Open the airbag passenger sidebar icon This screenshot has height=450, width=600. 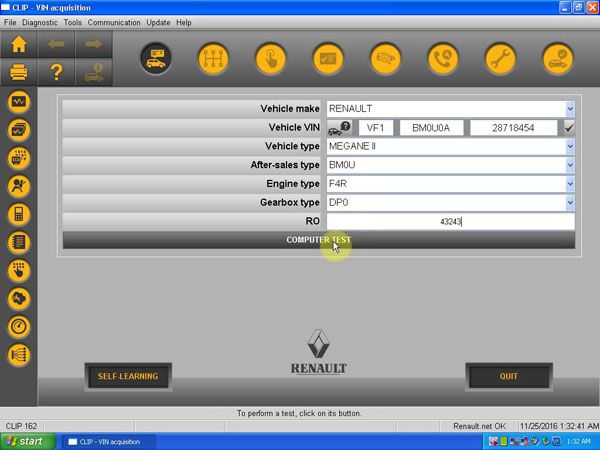click(x=19, y=186)
